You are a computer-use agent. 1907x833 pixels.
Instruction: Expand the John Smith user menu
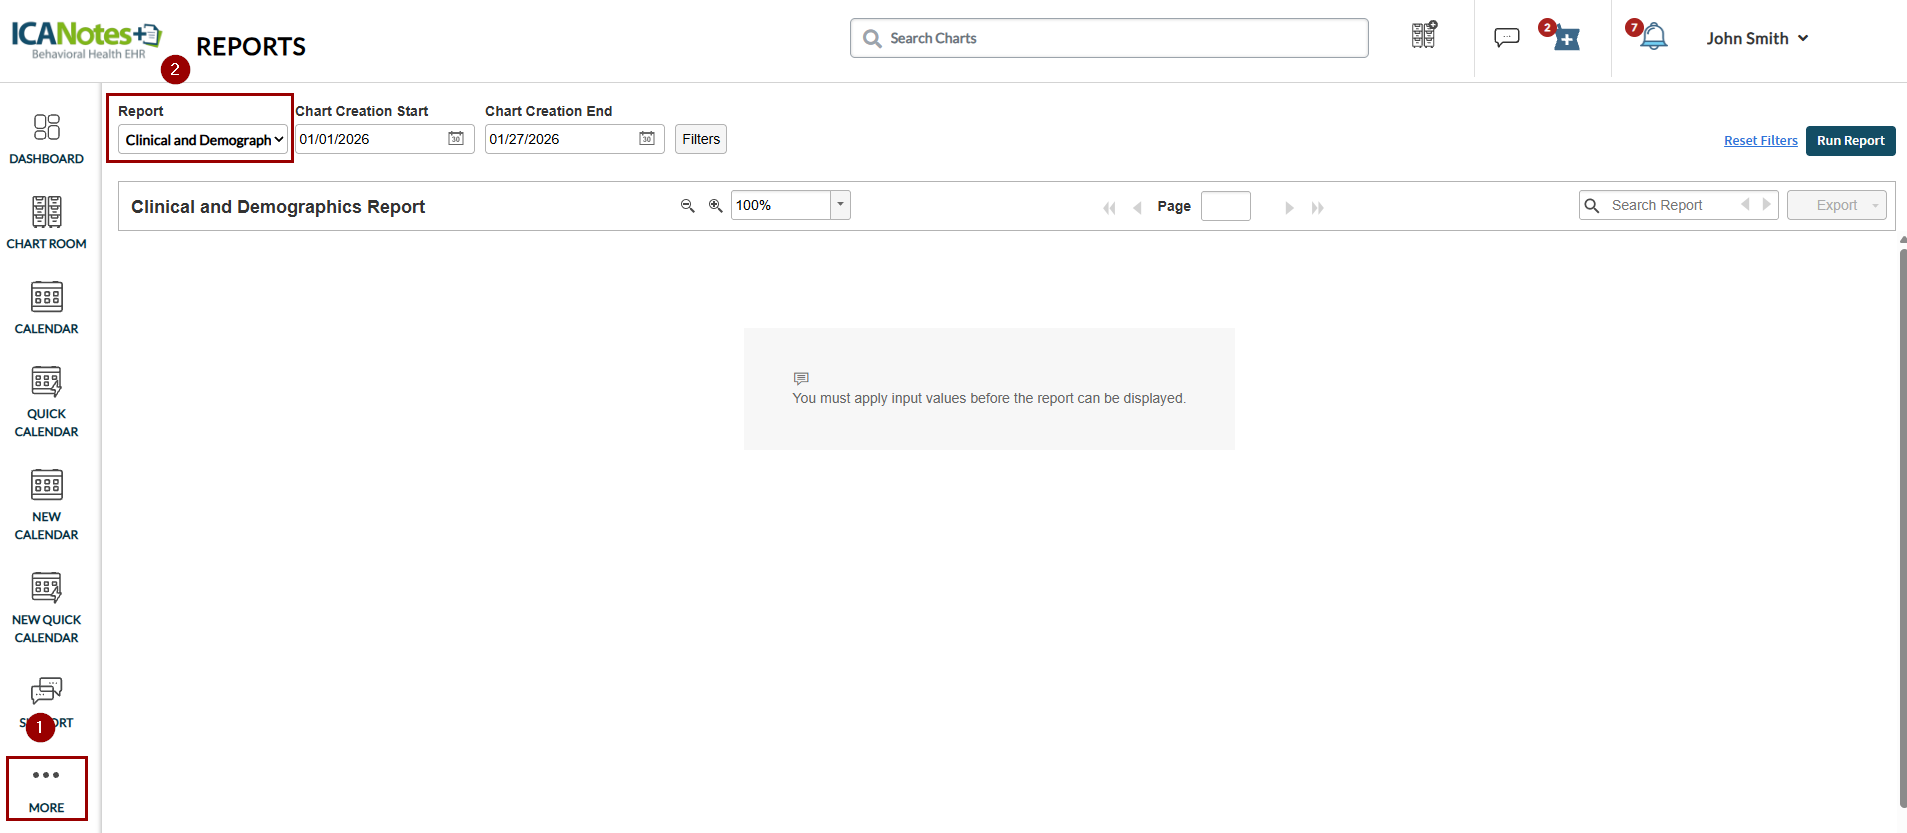1756,38
